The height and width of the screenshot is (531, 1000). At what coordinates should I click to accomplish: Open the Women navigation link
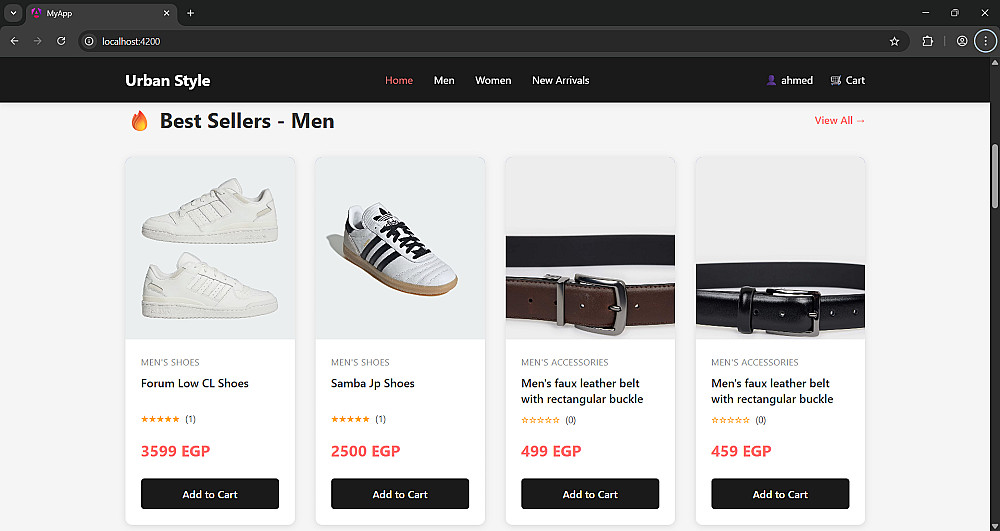(x=493, y=81)
